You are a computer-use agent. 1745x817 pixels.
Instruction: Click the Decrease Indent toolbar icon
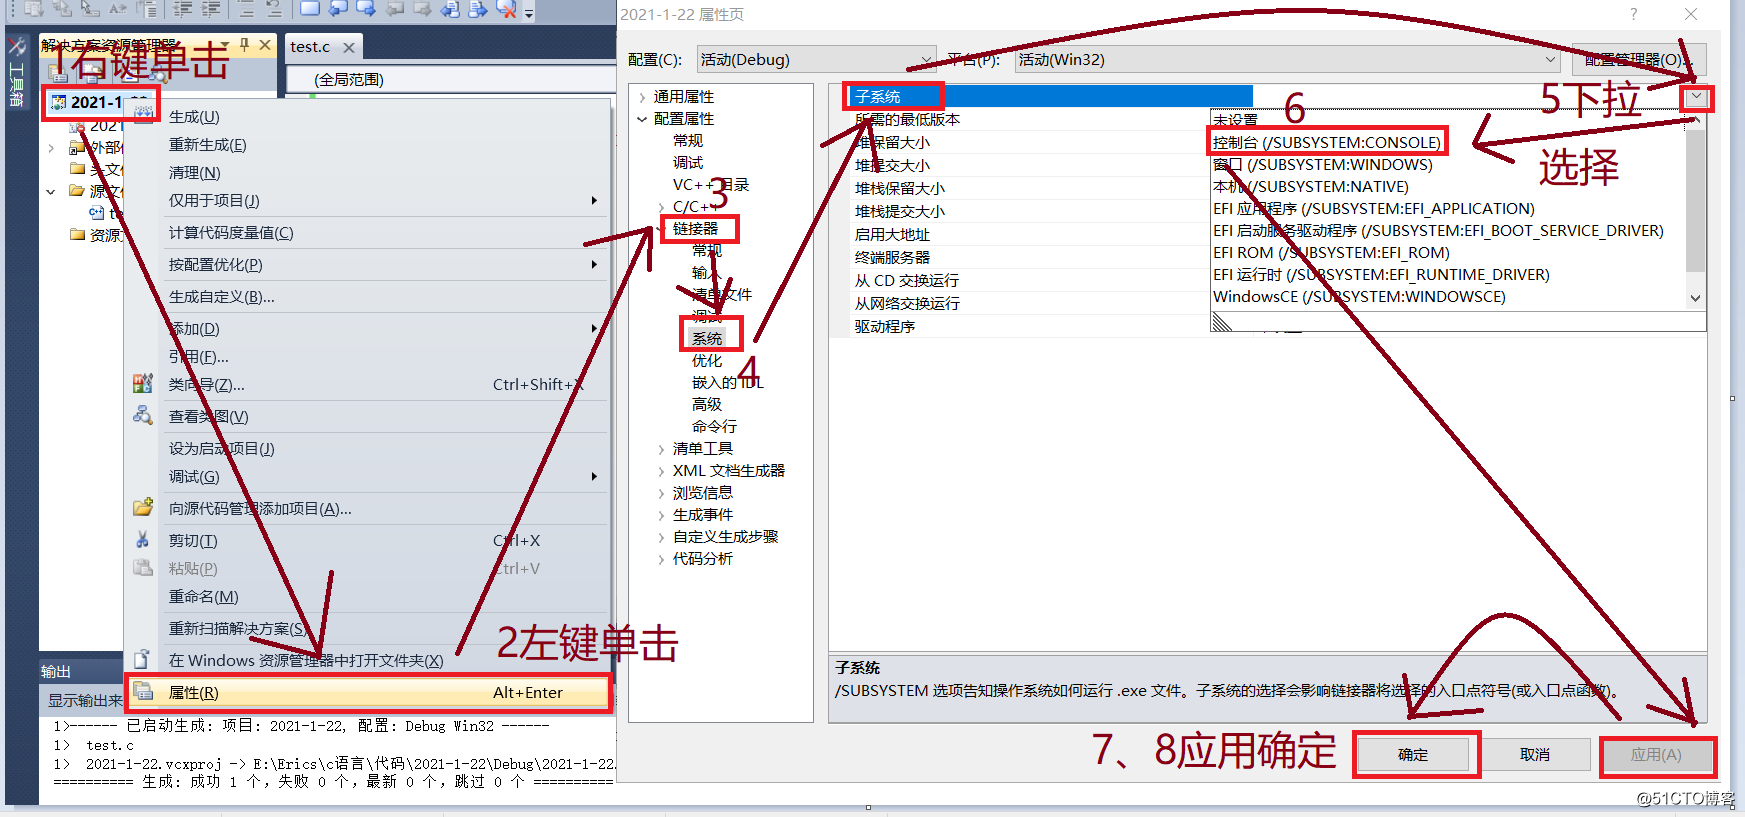coord(182,9)
